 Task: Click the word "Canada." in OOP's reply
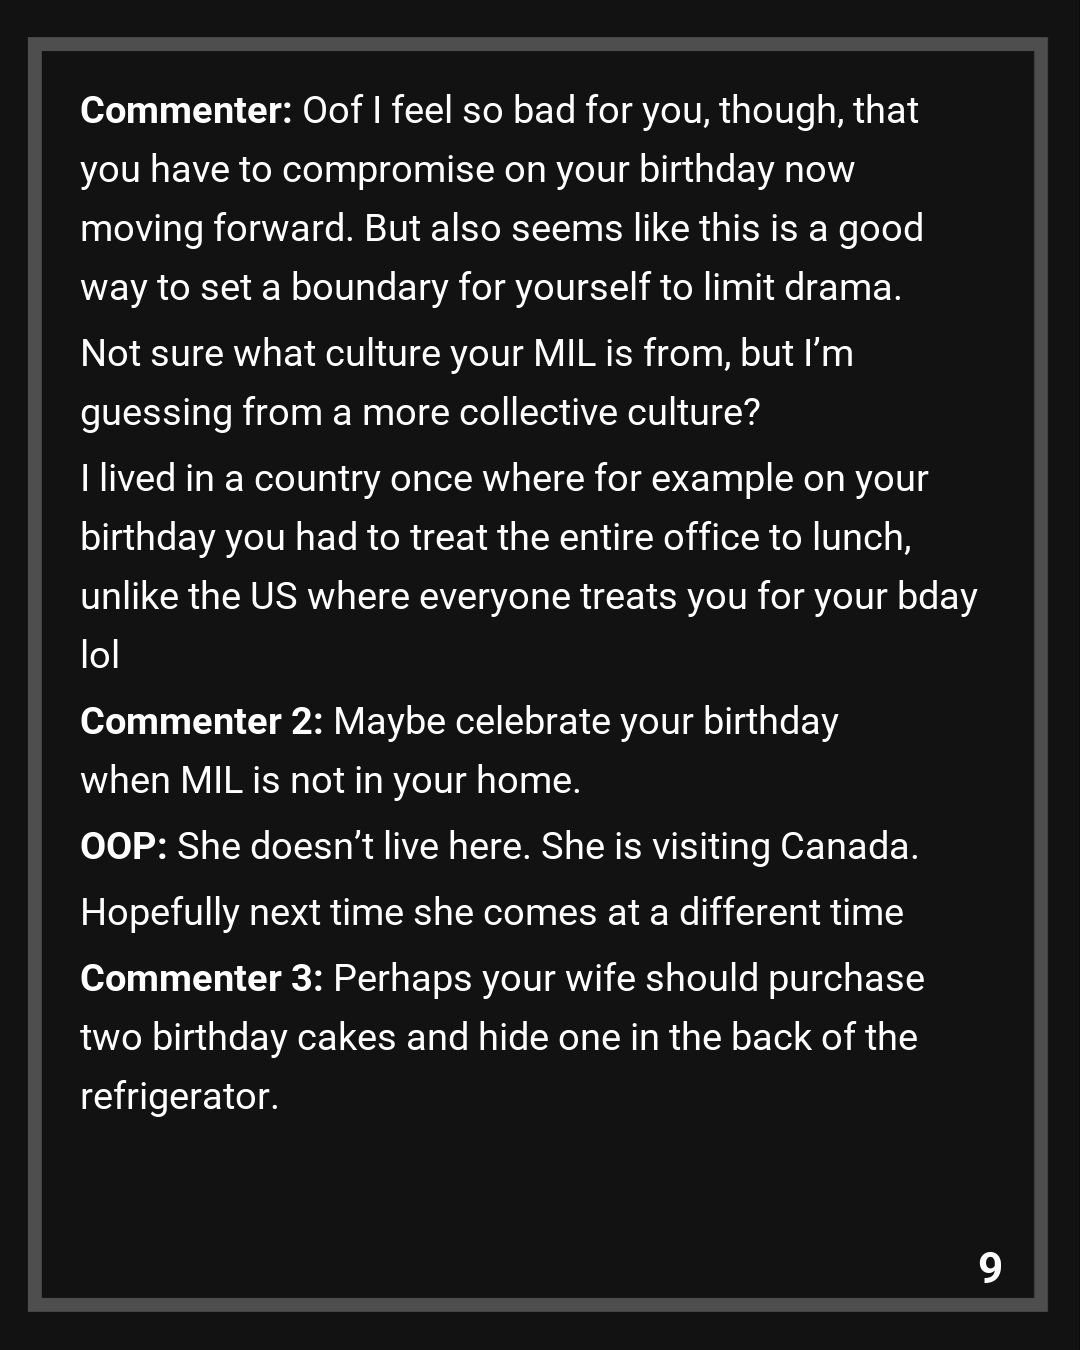coord(849,846)
